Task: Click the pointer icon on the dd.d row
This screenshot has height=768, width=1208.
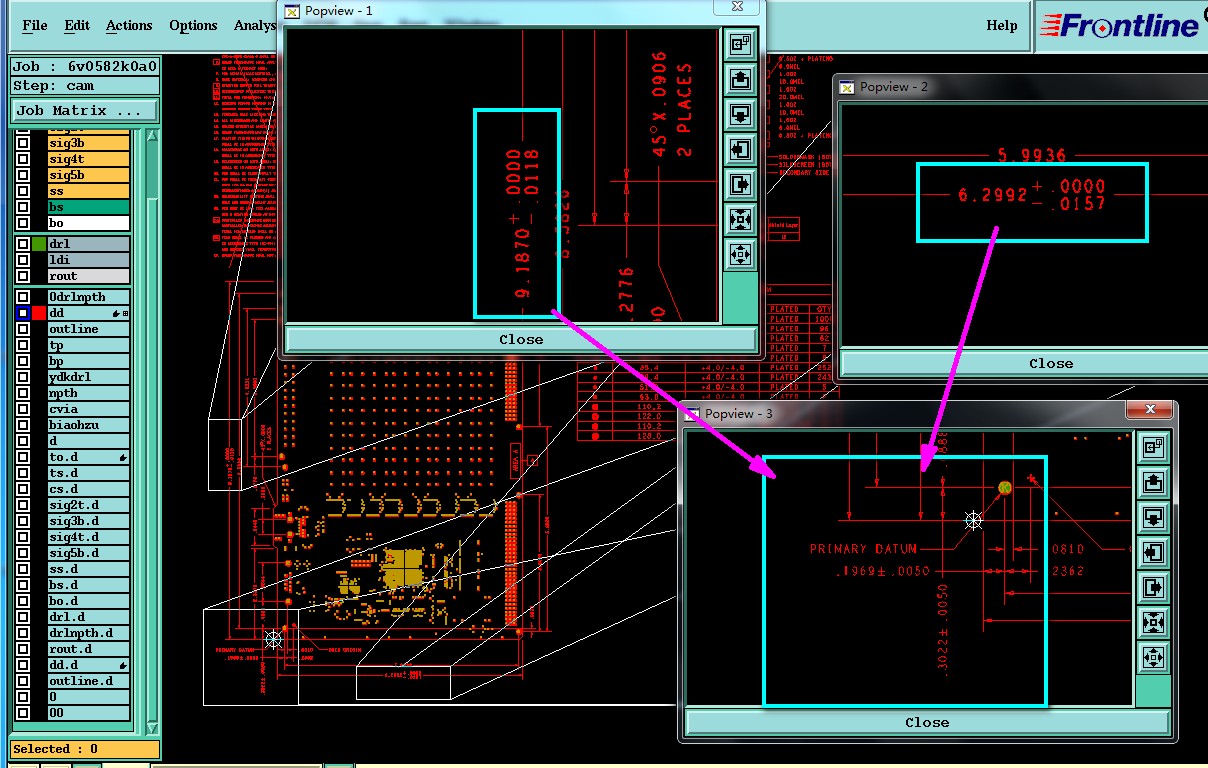Action: 123,665
